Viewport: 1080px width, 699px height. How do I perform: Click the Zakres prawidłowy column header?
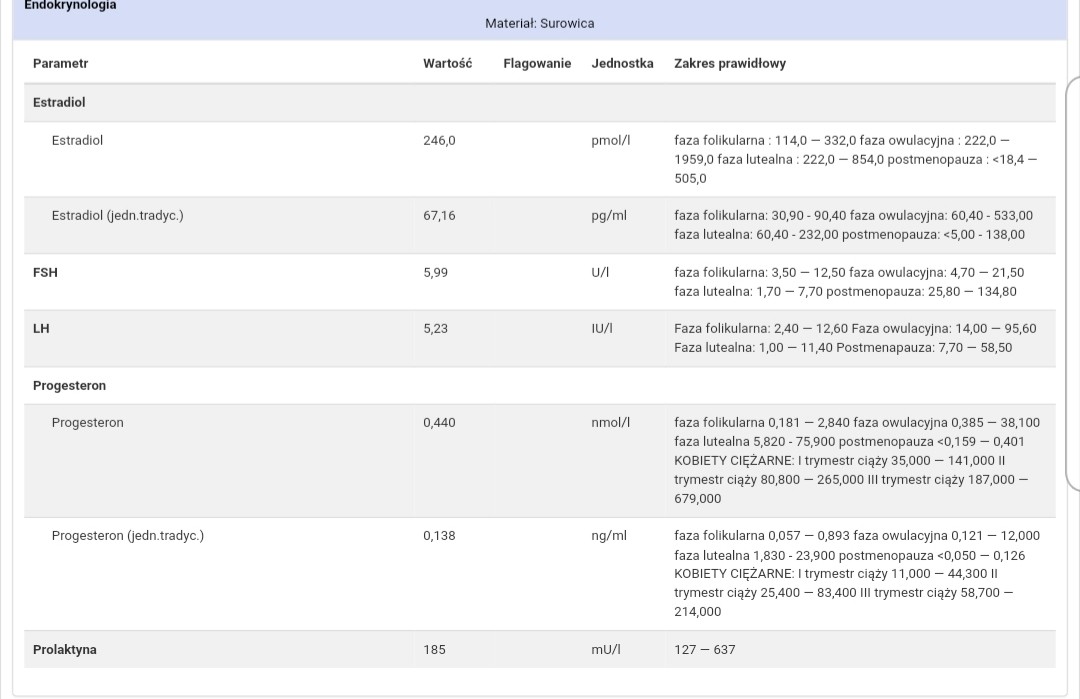pos(730,64)
